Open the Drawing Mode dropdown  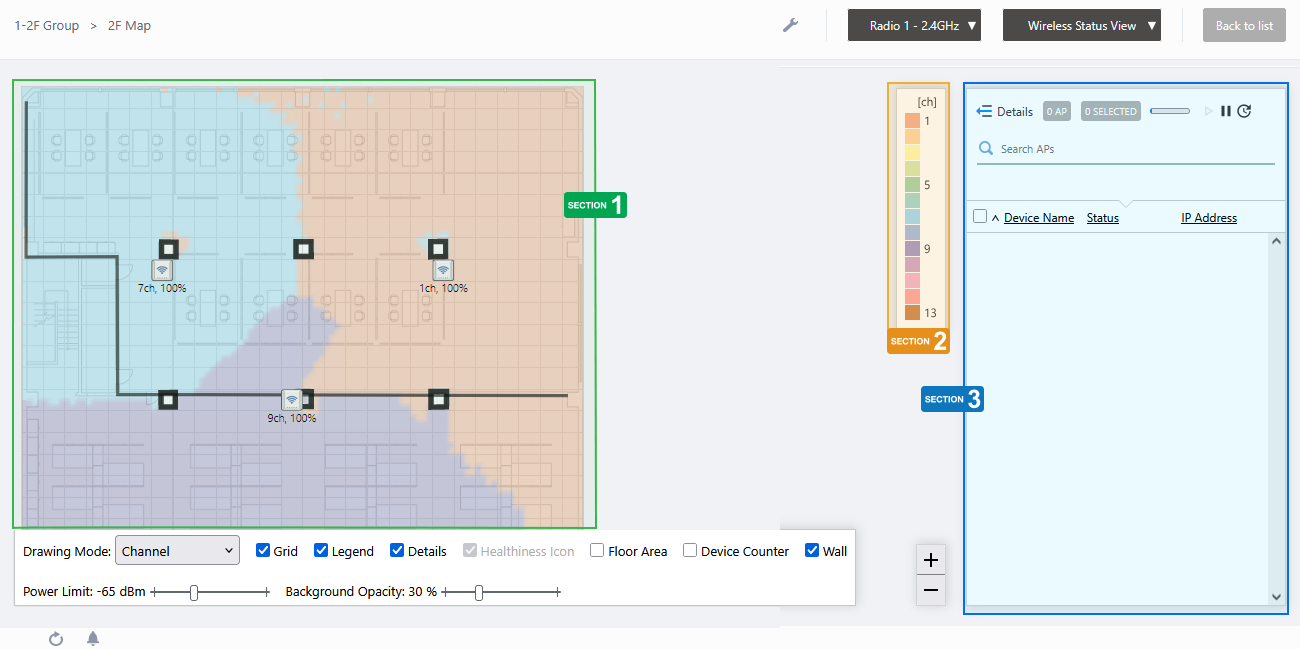[x=177, y=551]
